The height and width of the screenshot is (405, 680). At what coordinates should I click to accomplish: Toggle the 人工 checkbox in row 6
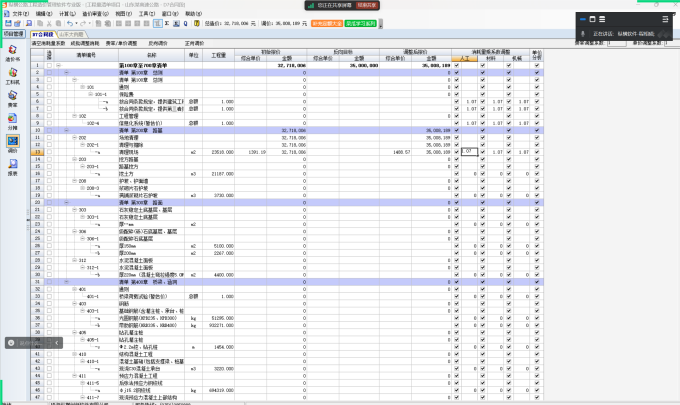(457, 101)
